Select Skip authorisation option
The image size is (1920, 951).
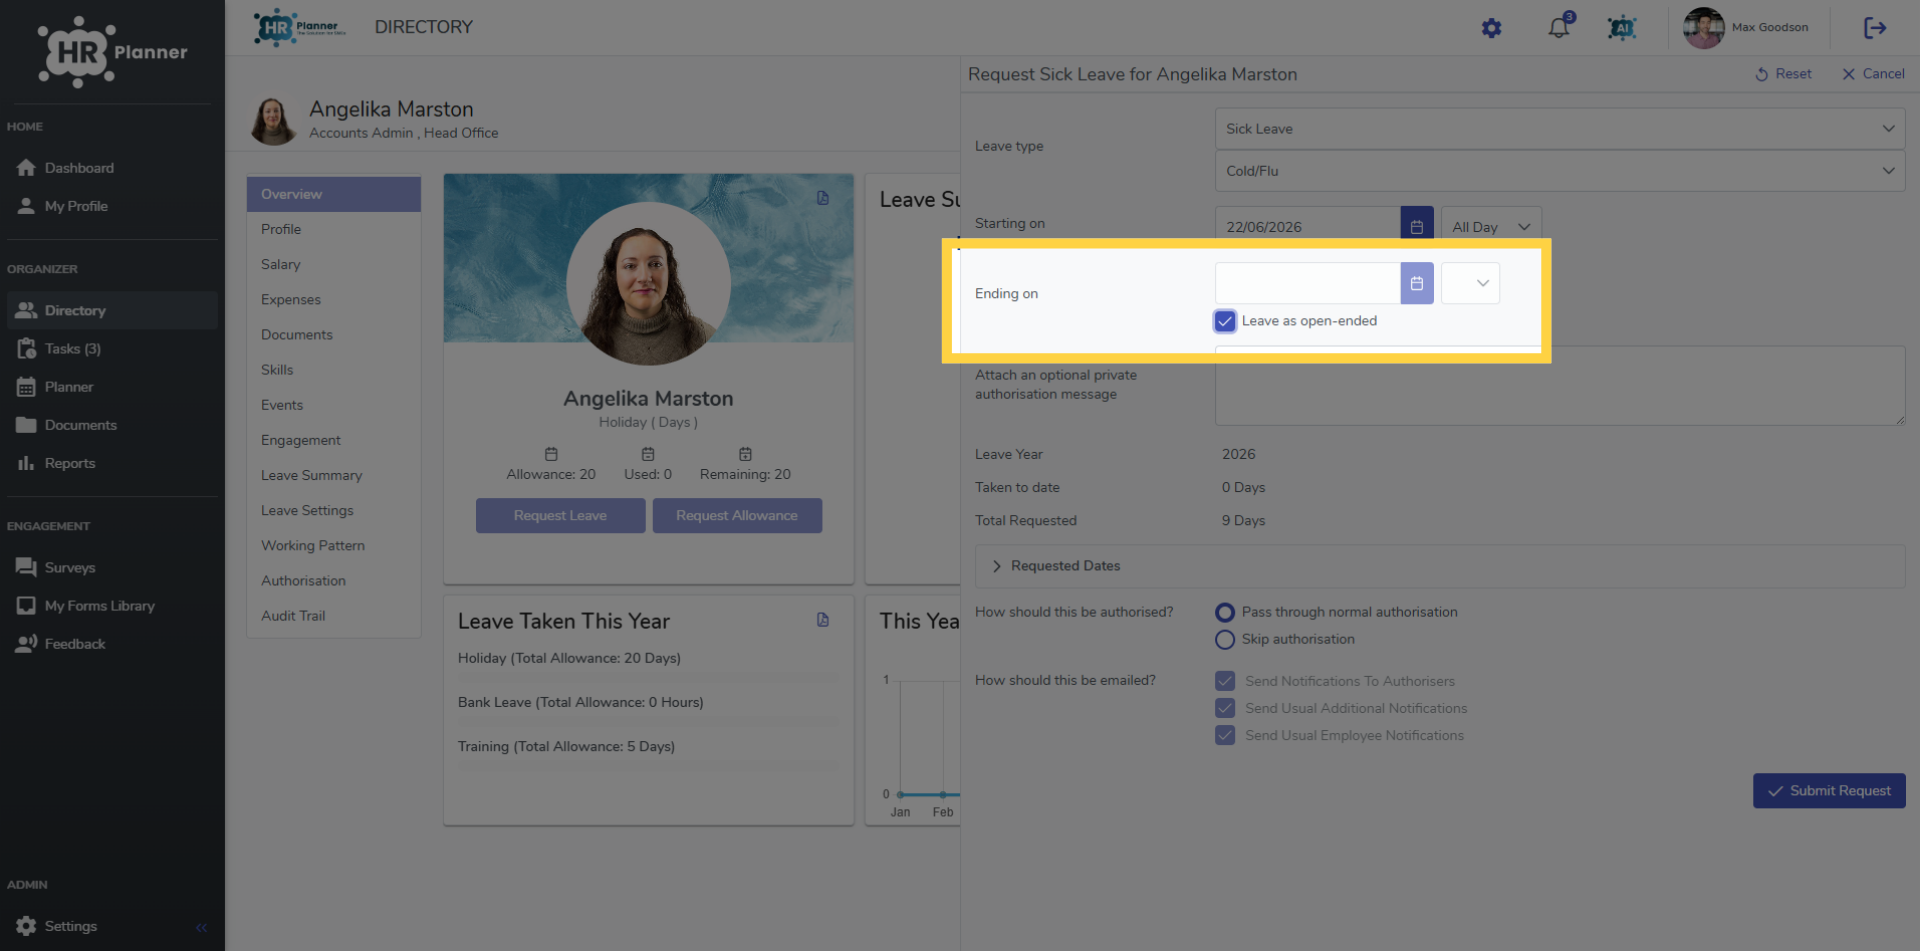click(1225, 639)
